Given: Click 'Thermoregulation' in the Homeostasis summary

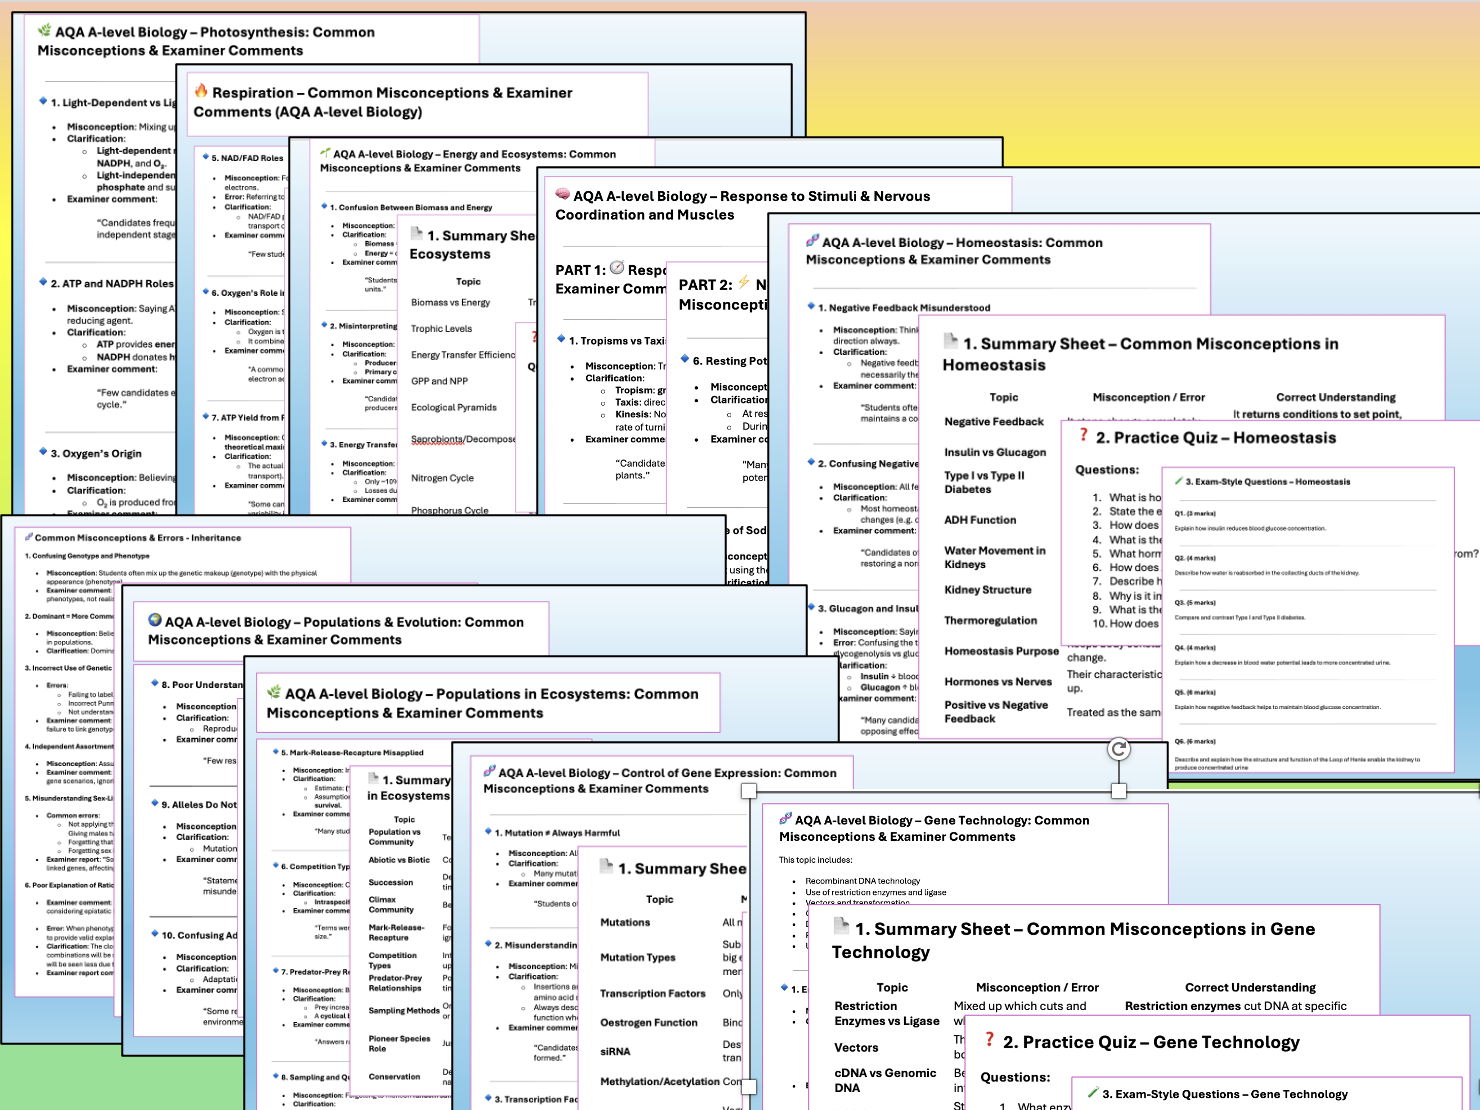Looking at the screenshot, I should tap(991, 620).
